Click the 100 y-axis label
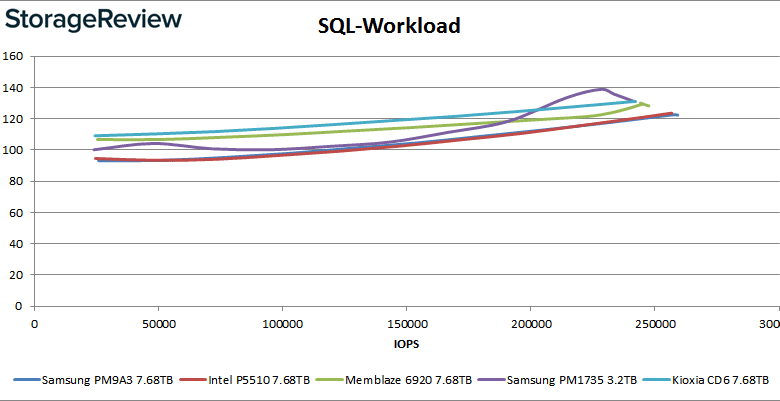The width and height of the screenshot is (780, 401). tap(13, 150)
